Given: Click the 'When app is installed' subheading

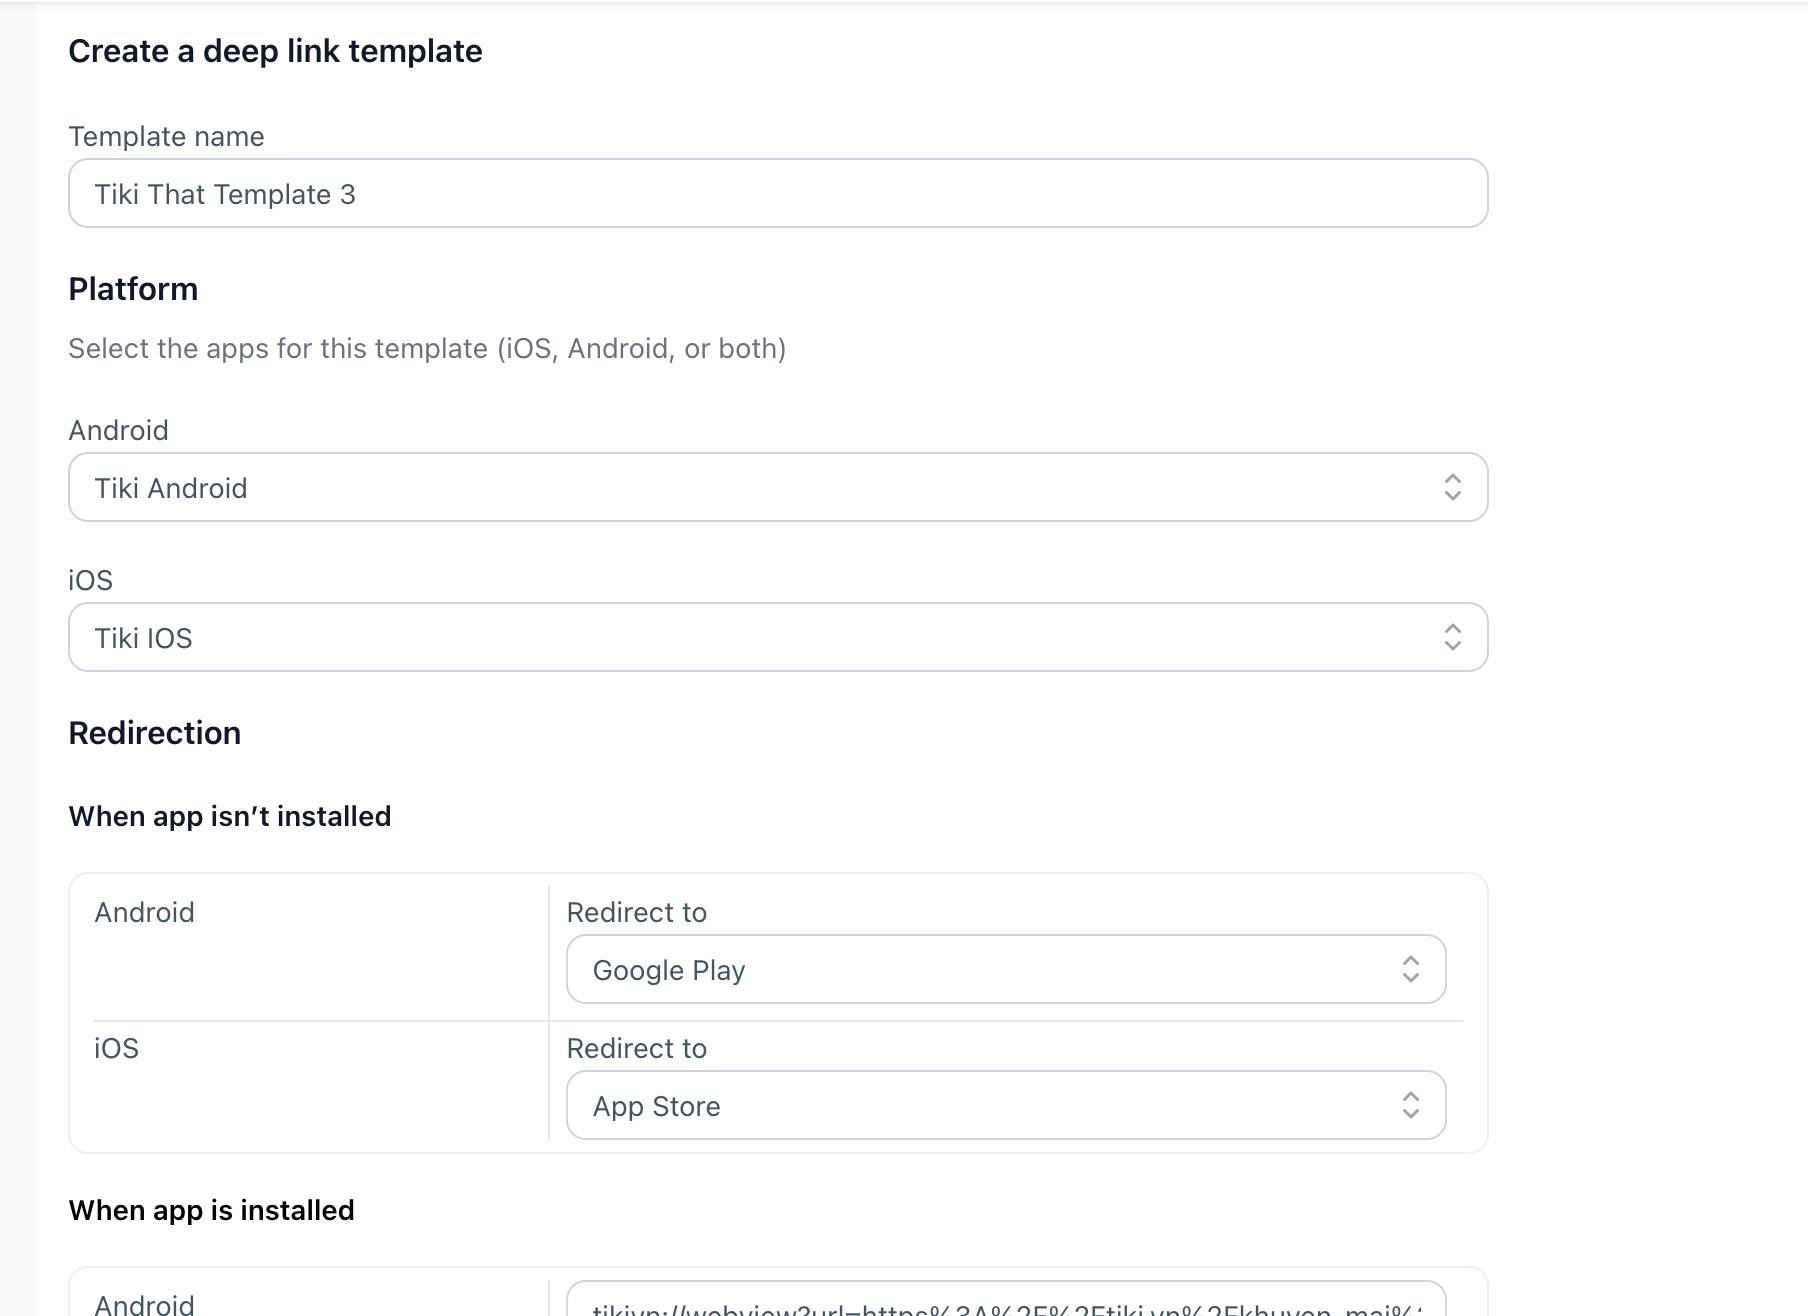Looking at the screenshot, I should tap(211, 1210).
